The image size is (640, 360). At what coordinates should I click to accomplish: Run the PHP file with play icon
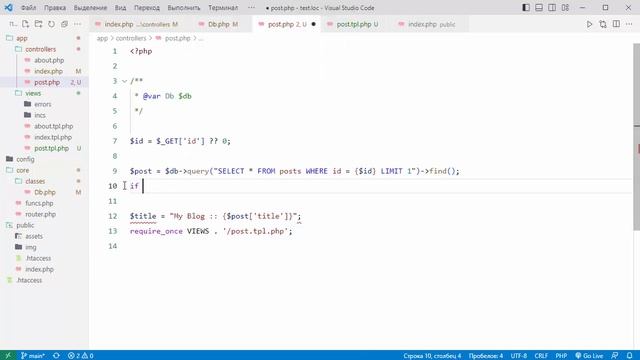coord(589,24)
